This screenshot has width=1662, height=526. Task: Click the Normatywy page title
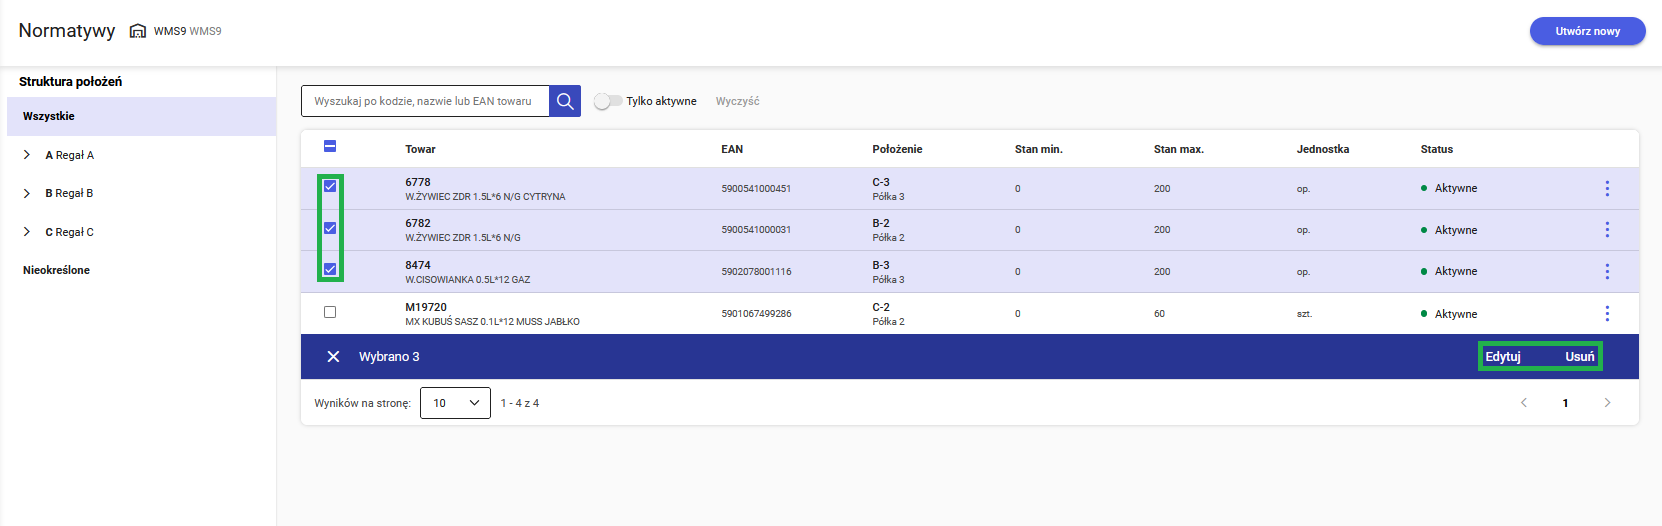67,31
